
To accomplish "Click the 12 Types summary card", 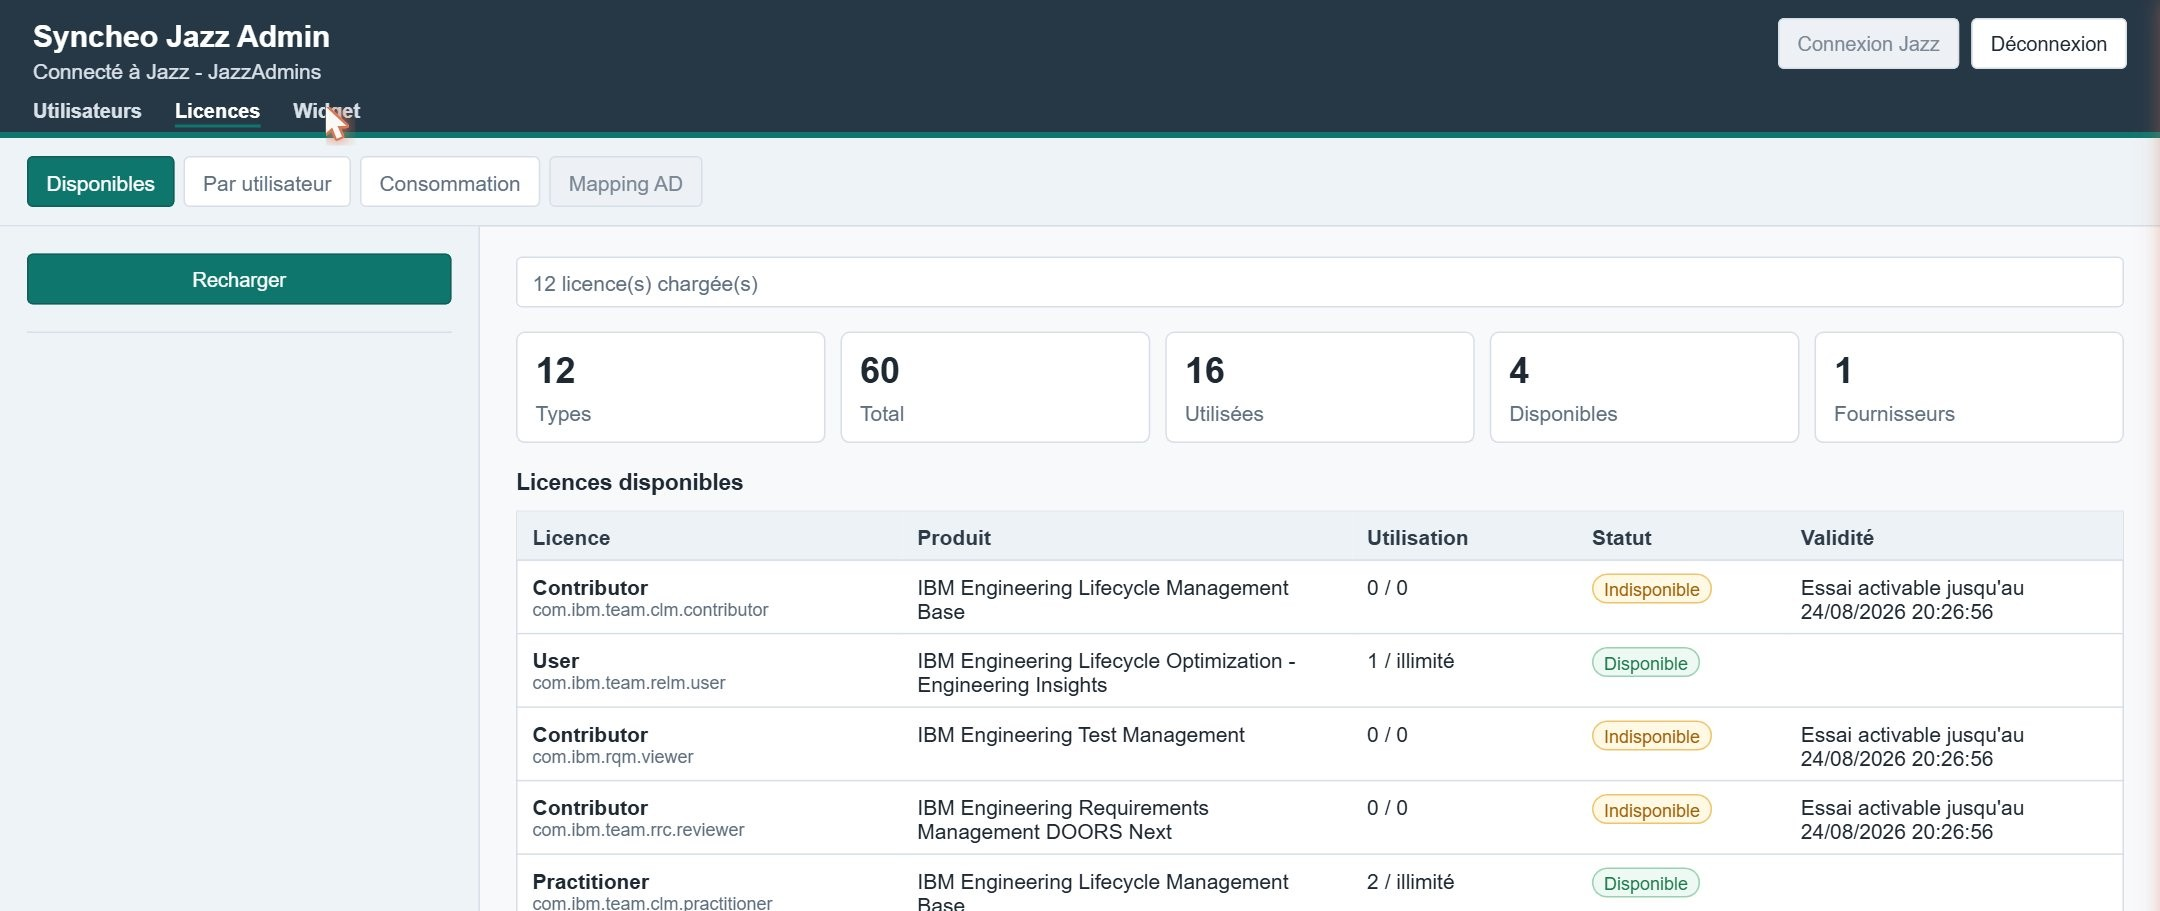I will click(x=670, y=387).
